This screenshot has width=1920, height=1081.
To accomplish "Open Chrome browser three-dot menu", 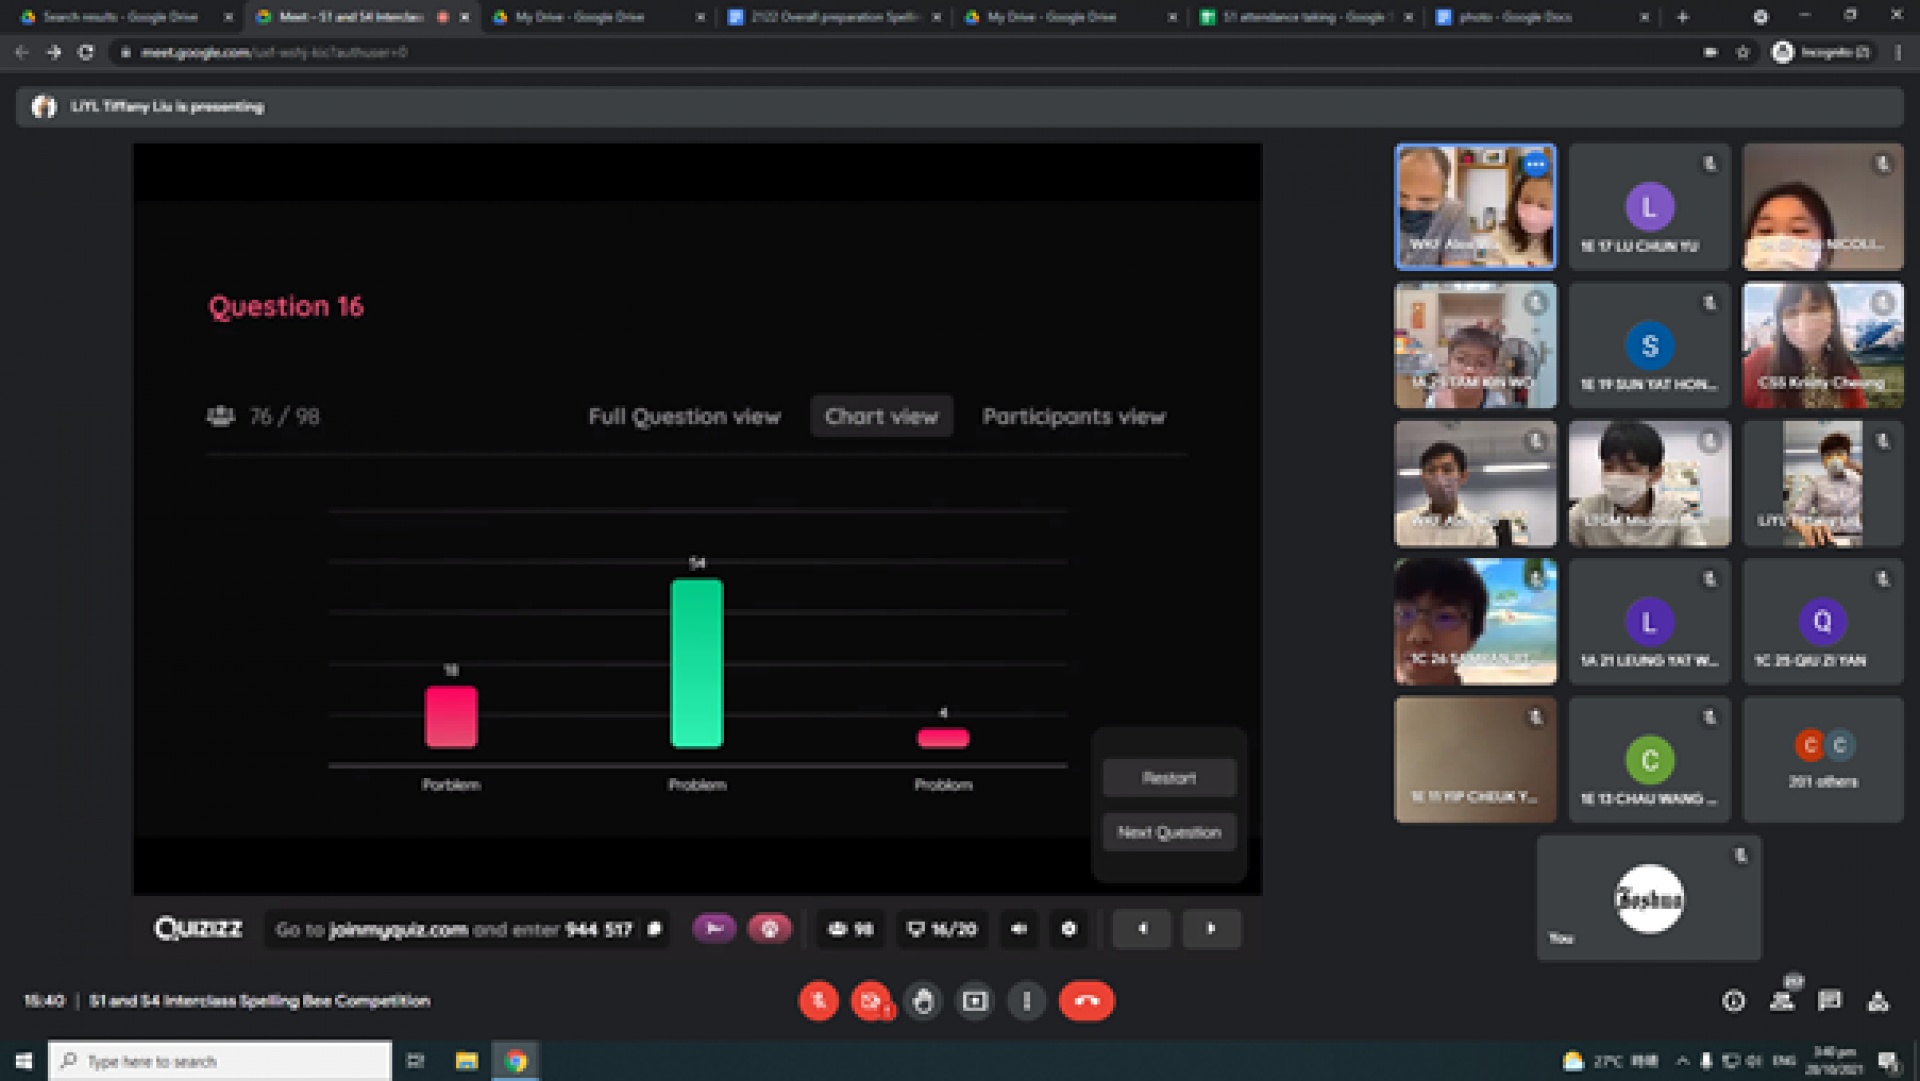I will (1898, 52).
